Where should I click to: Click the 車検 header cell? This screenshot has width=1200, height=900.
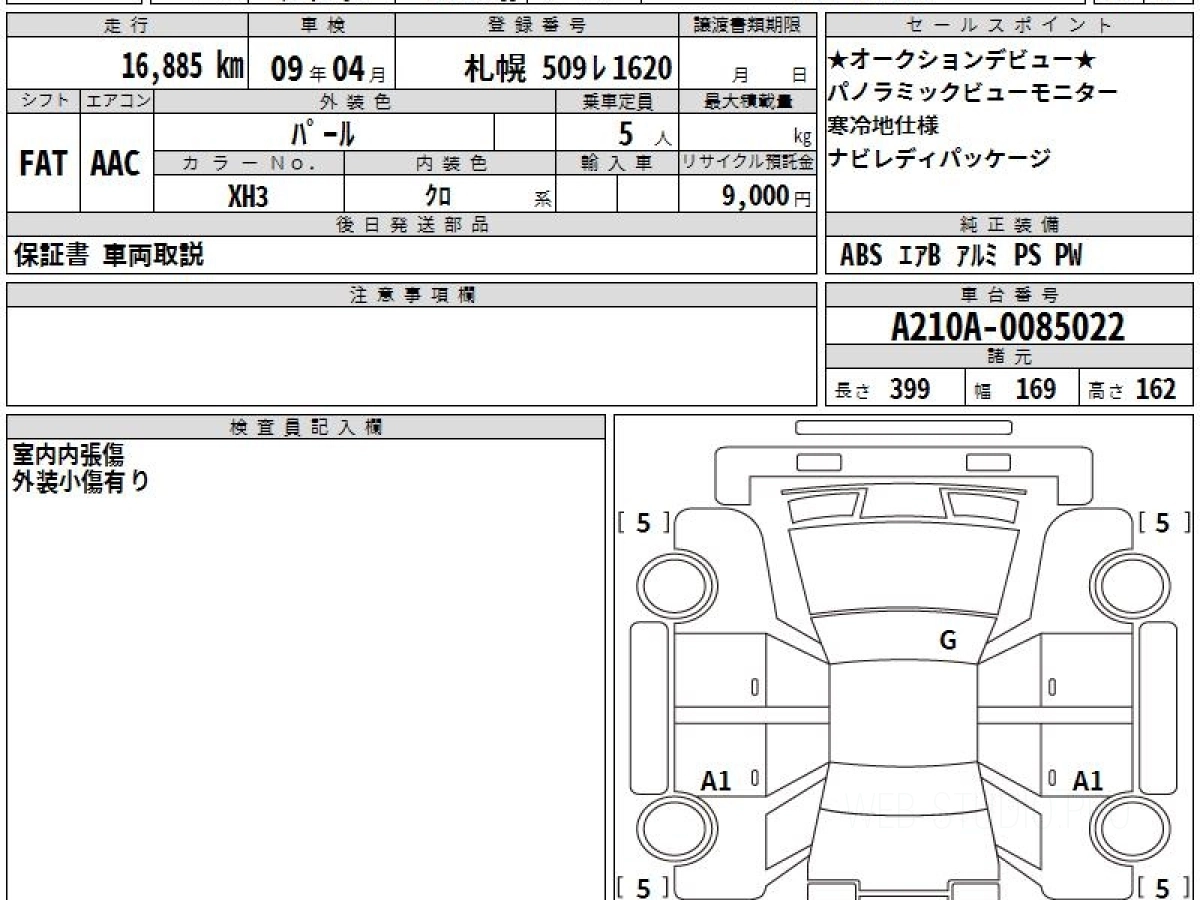click(x=321, y=26)
